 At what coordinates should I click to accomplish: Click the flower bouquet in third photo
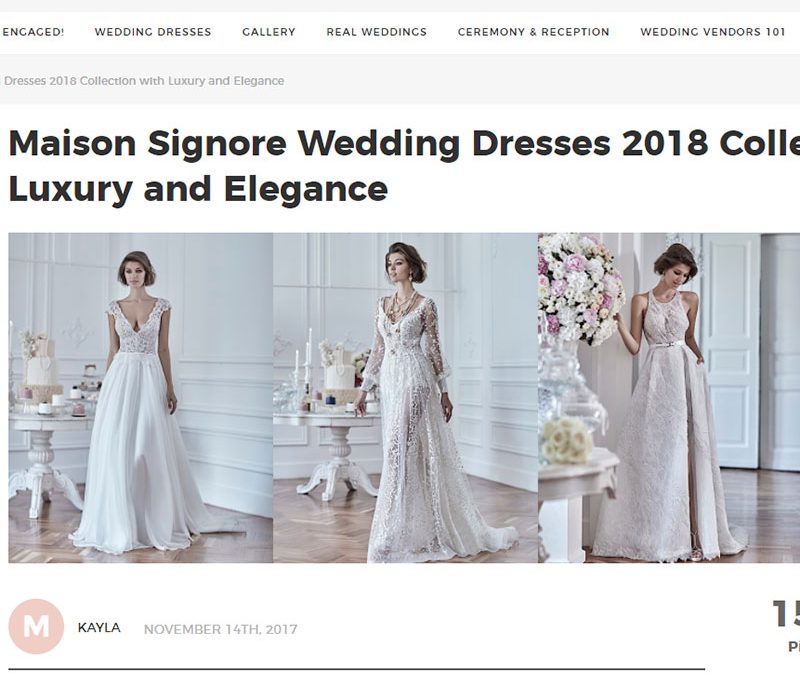point(580,287)
